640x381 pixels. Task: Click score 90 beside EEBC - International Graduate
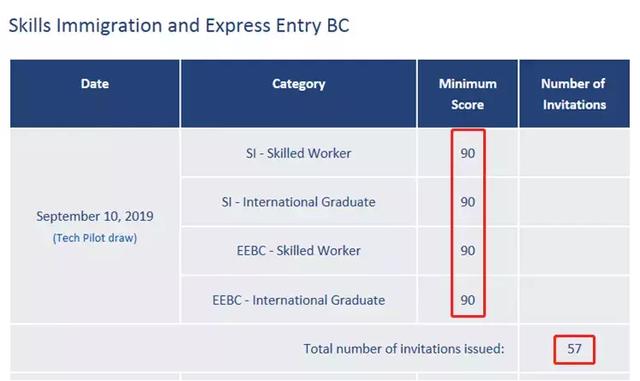[x=468, y=300]
